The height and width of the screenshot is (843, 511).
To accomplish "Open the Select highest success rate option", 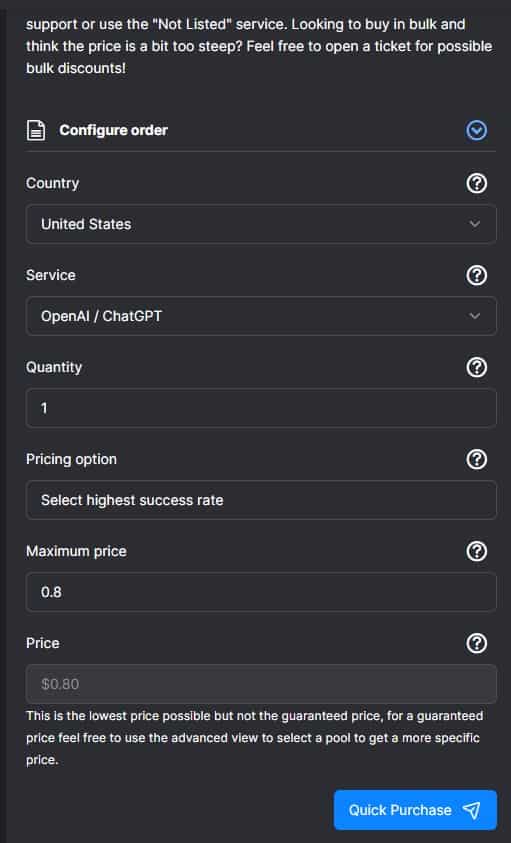I will click(261, 500).
